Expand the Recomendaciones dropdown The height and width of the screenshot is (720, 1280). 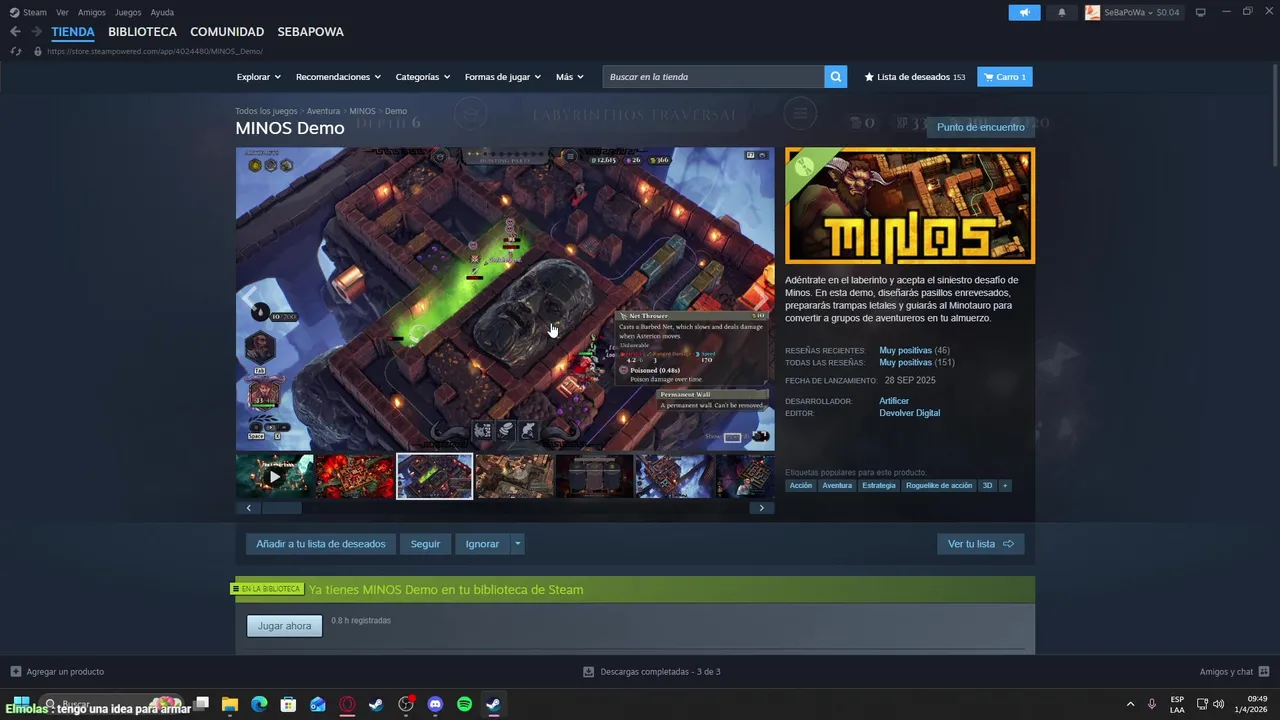[x=338, y=77]
